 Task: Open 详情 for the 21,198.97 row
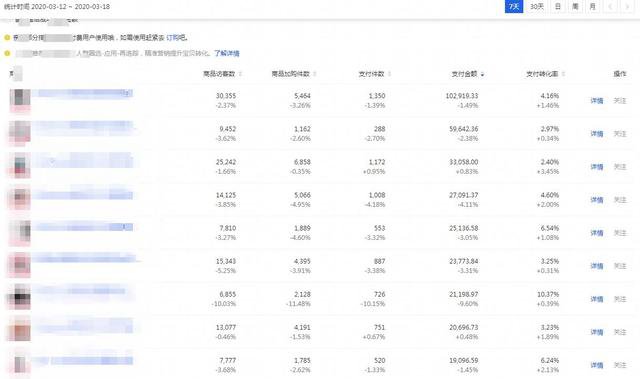[597, 299]
